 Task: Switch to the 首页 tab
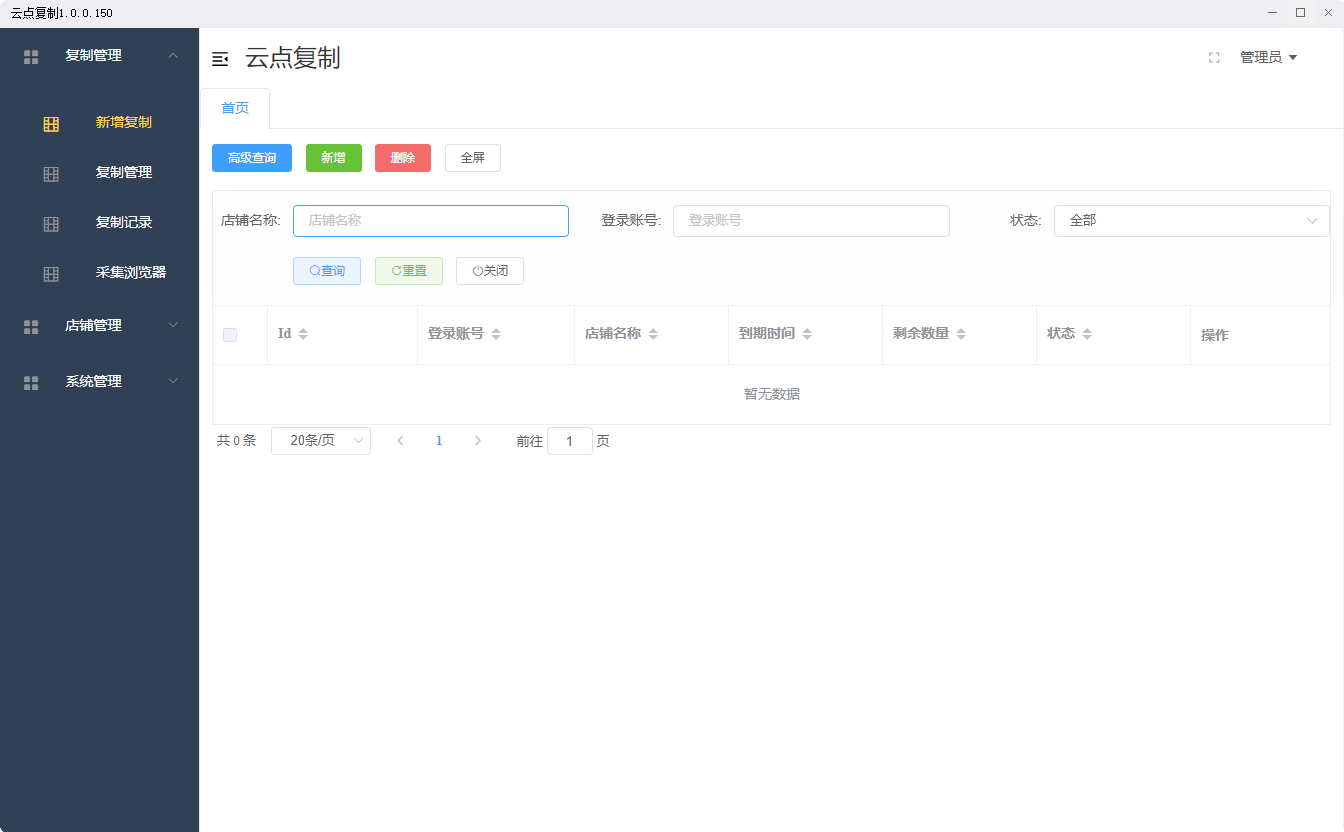[235, 108]
